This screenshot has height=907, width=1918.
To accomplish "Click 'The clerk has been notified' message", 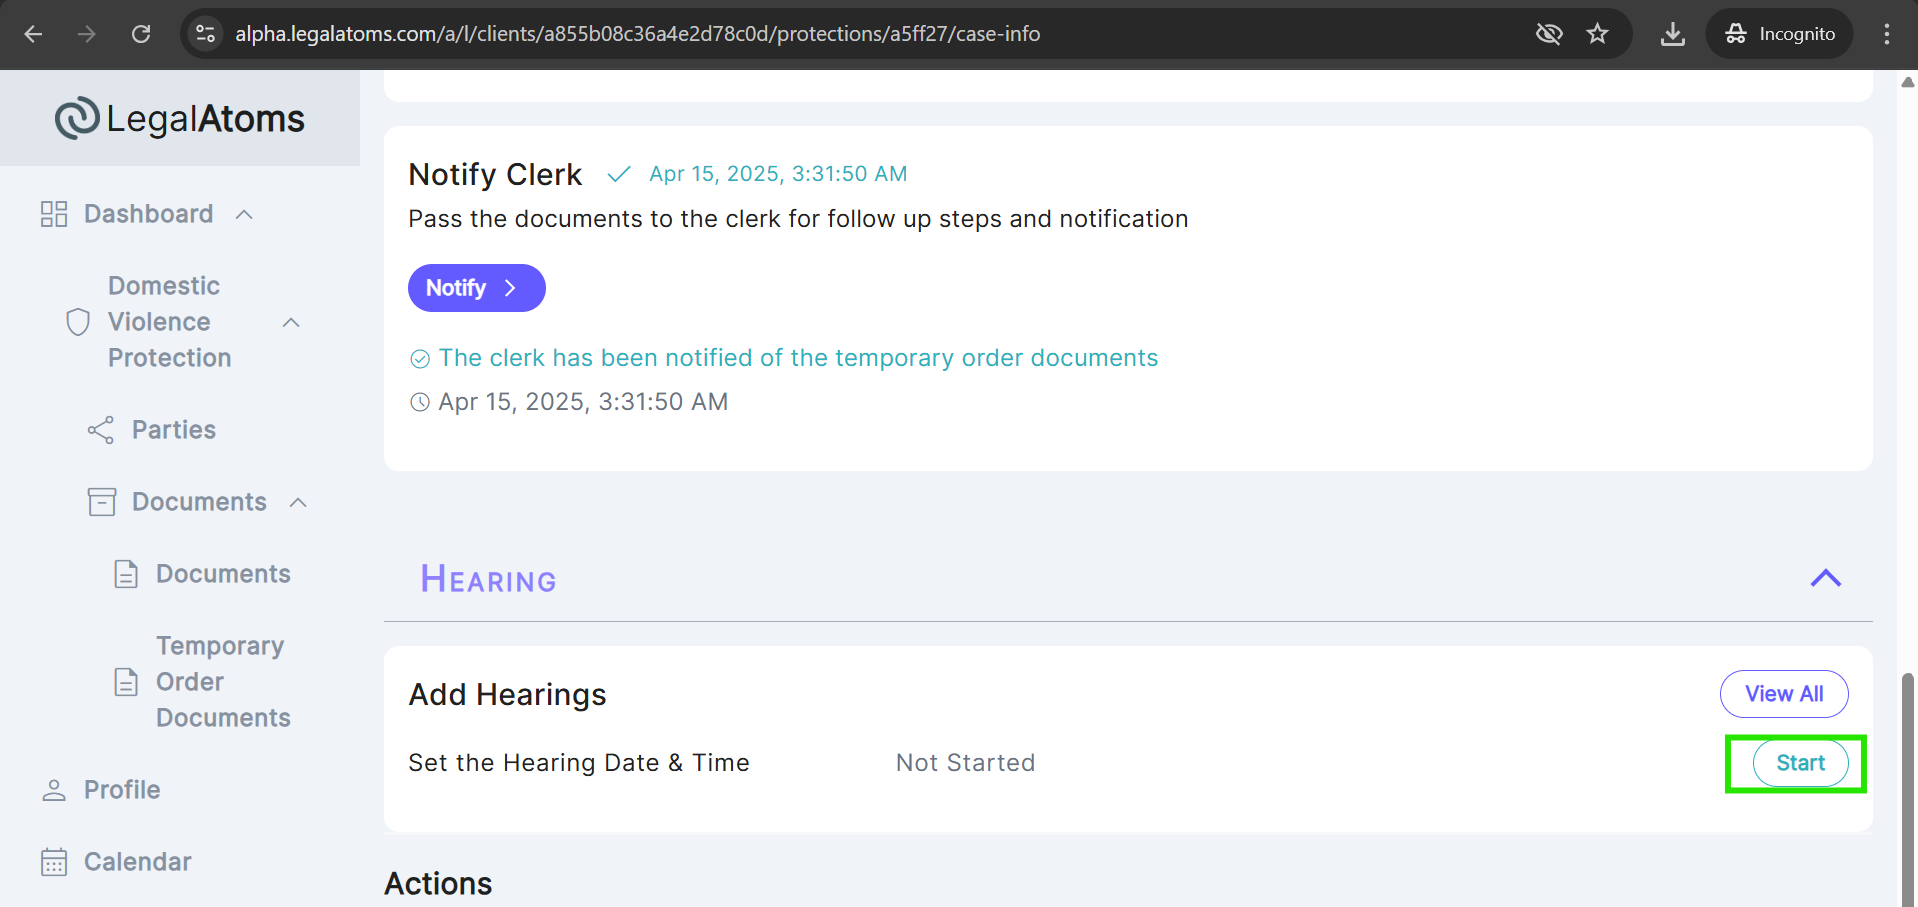I will click(798, 358).
